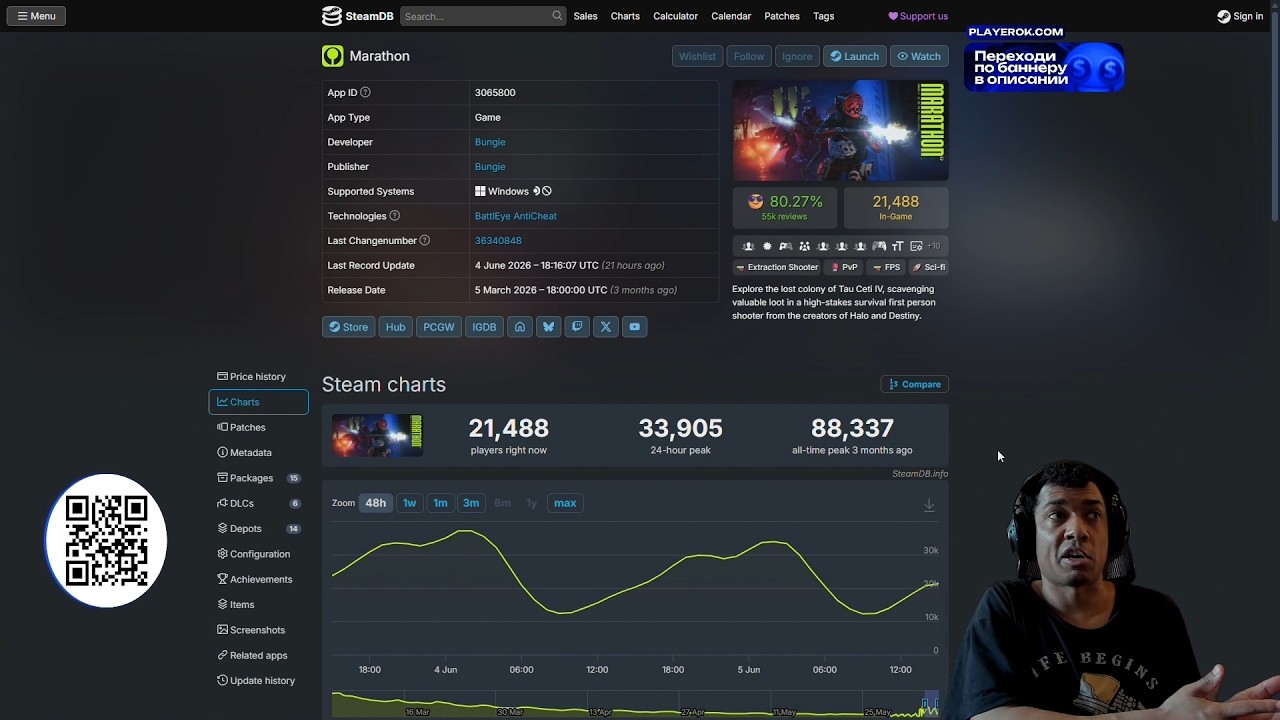Open Price history in sidebar
The width and height of the screenshot is (1280, 720).
pos(258,377)
